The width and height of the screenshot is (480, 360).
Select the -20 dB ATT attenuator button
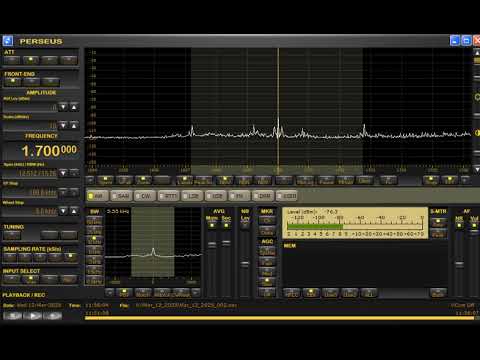click(x=50, y=60)
